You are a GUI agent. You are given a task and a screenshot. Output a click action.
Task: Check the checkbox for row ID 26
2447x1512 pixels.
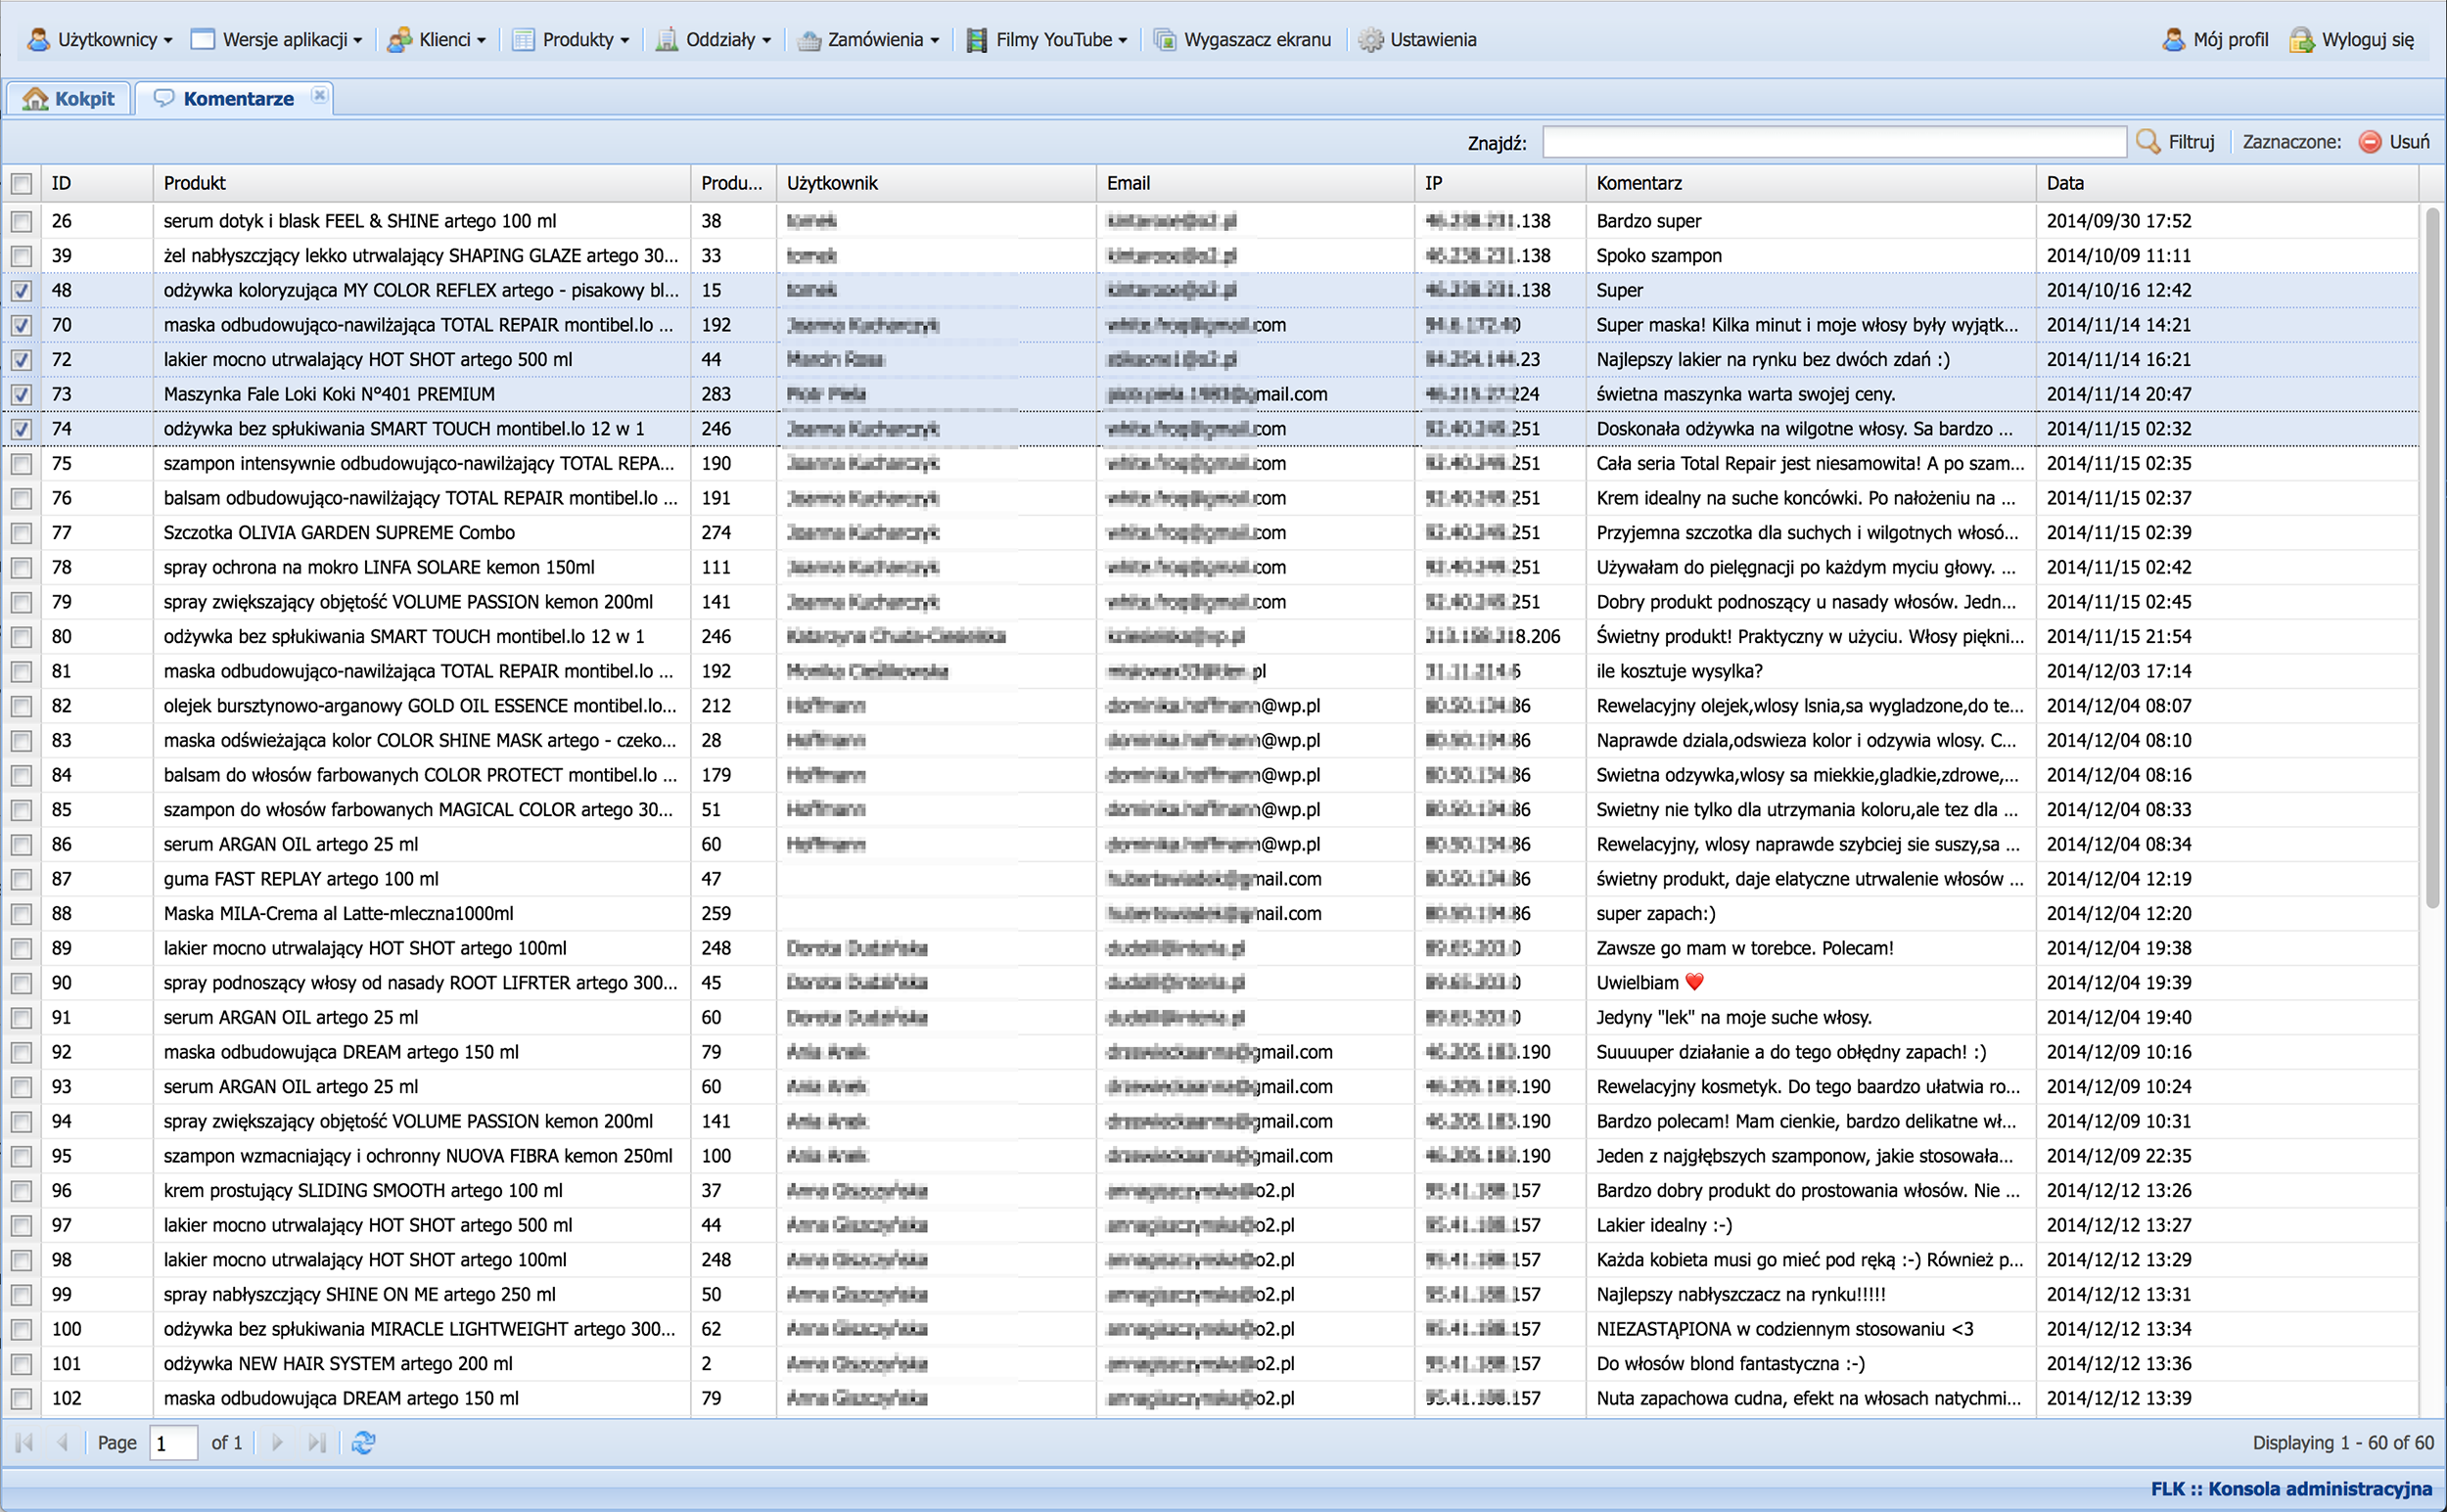coord(22,221)
